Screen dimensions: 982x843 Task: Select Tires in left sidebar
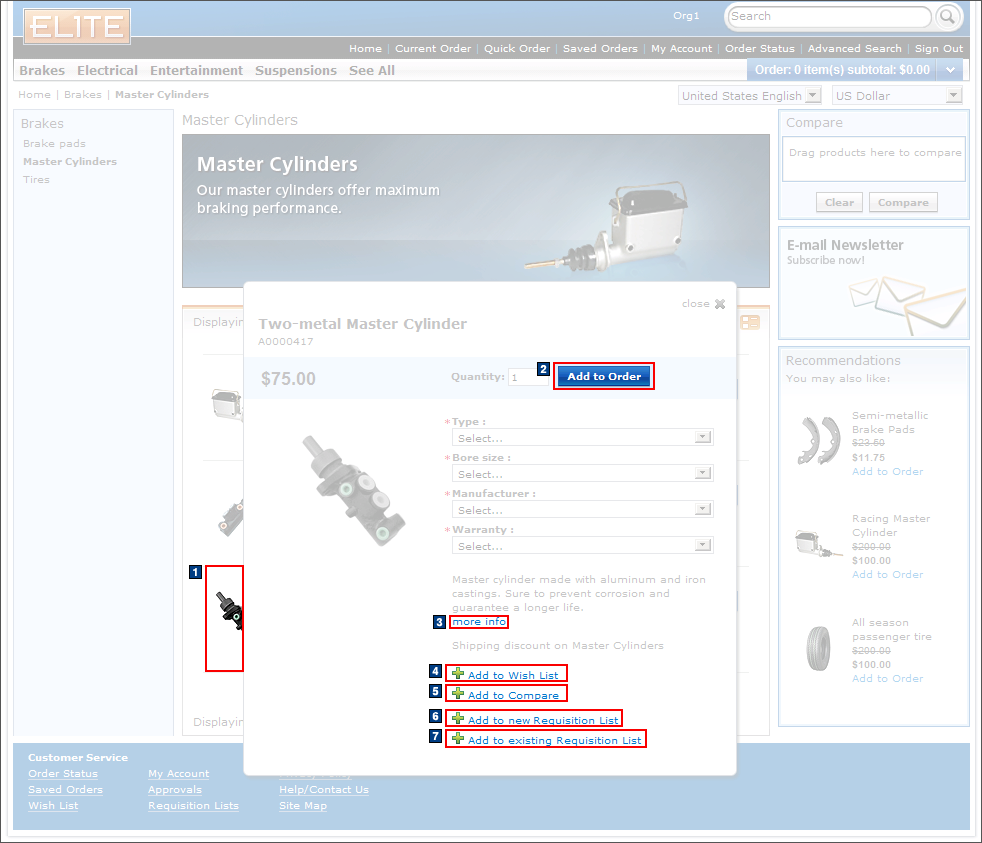[x=36, y=180]
